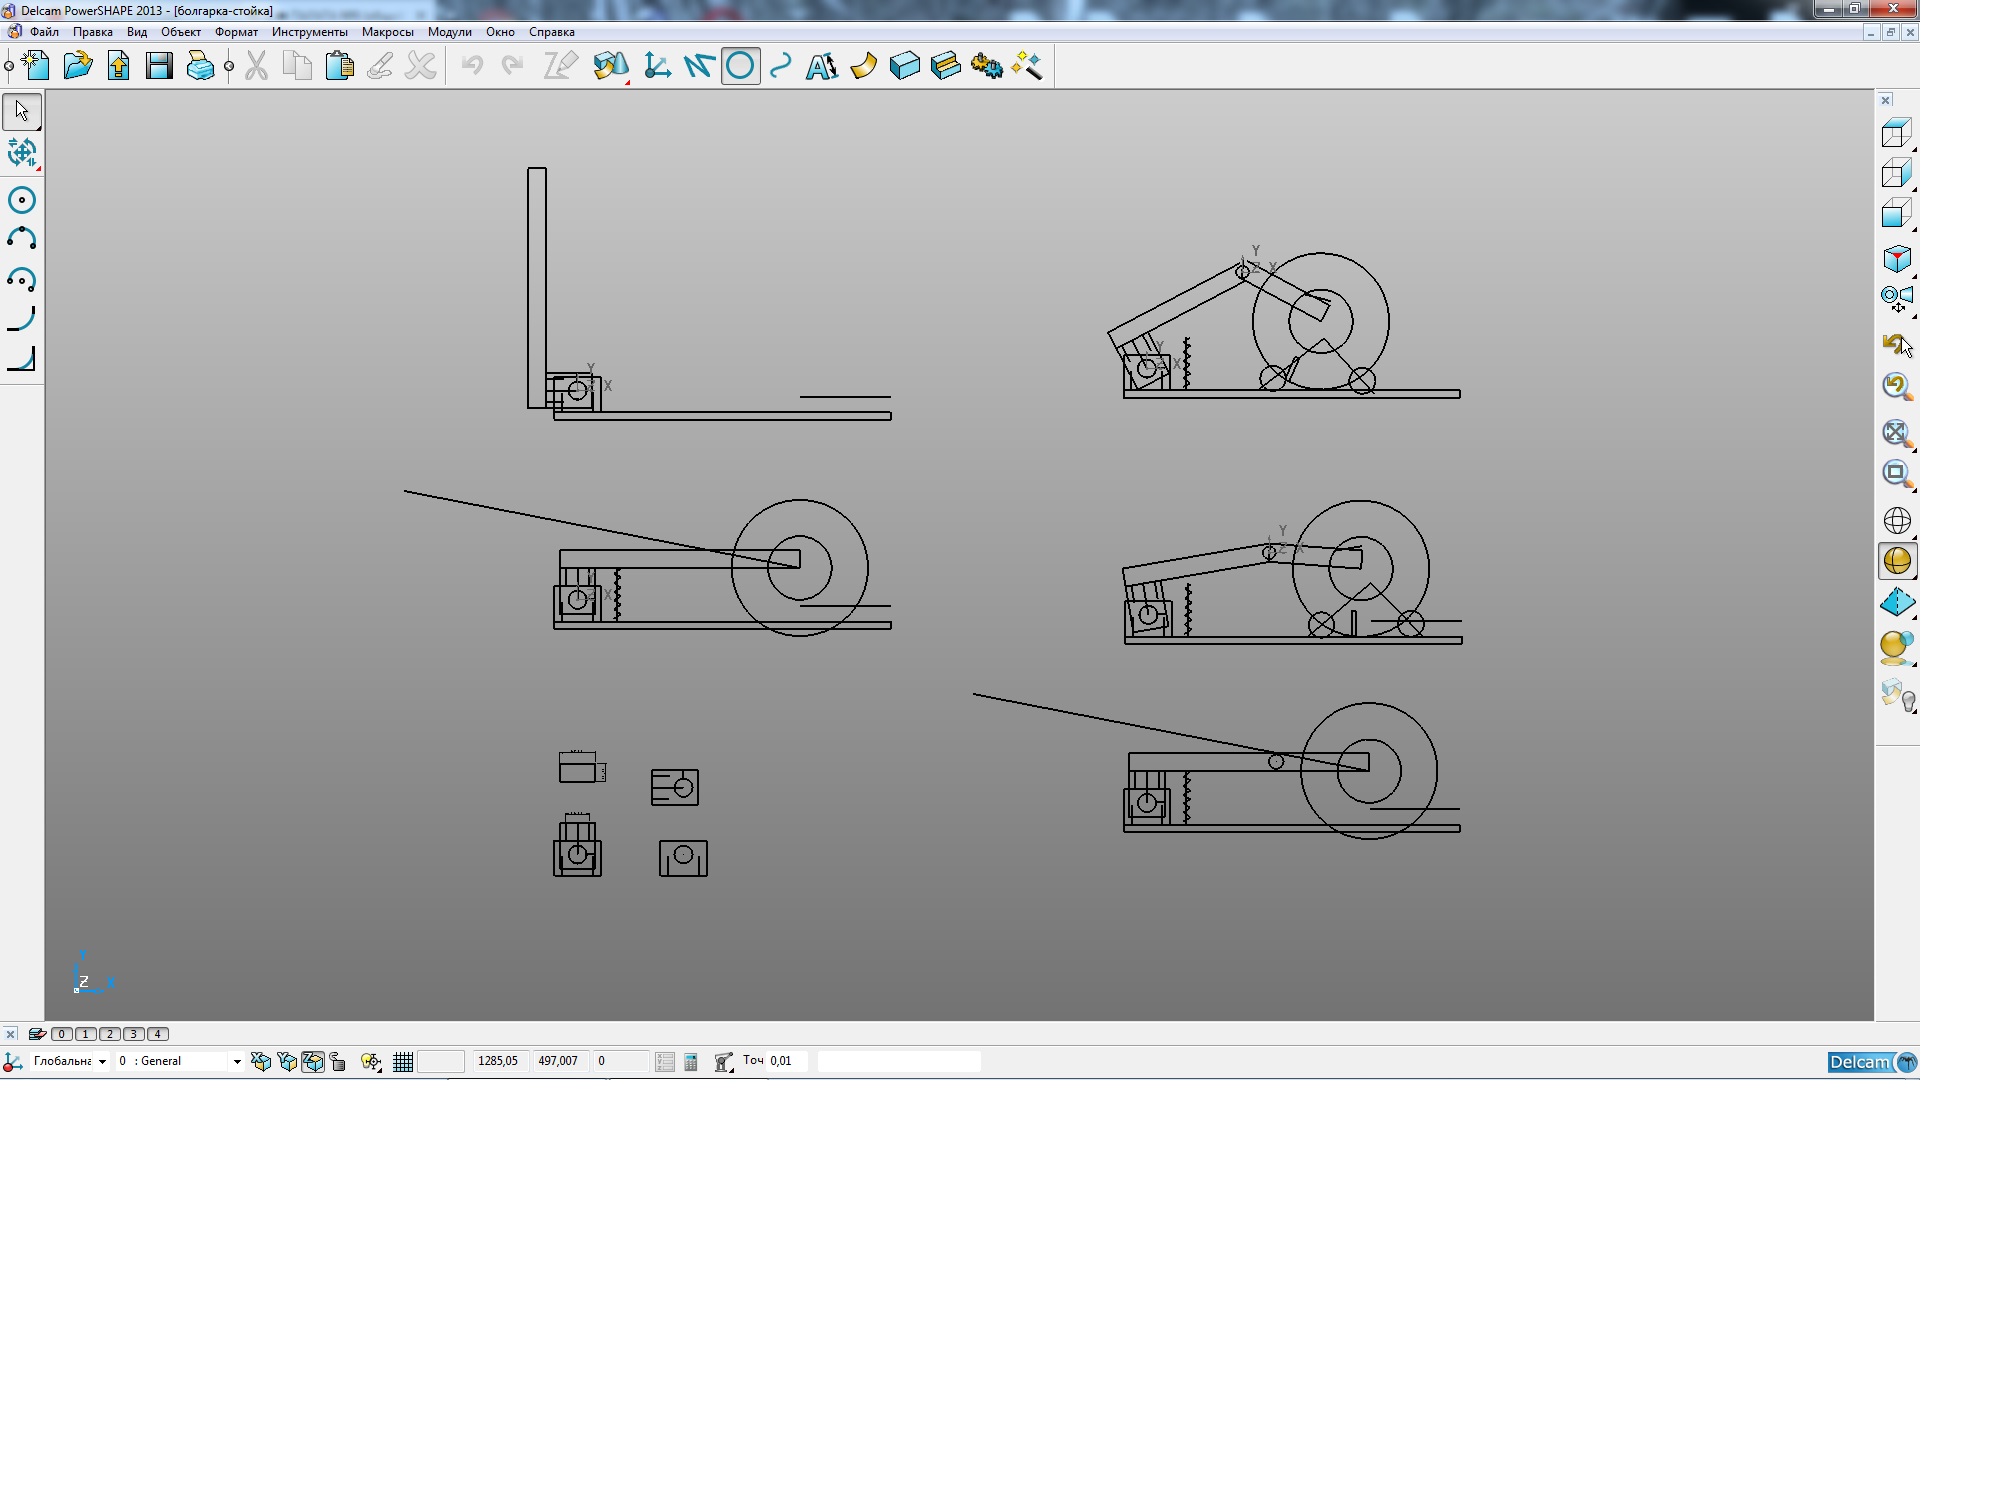Open the General level dropdown
The width and height of the screenshot is (2000, 1500).
237,1062
